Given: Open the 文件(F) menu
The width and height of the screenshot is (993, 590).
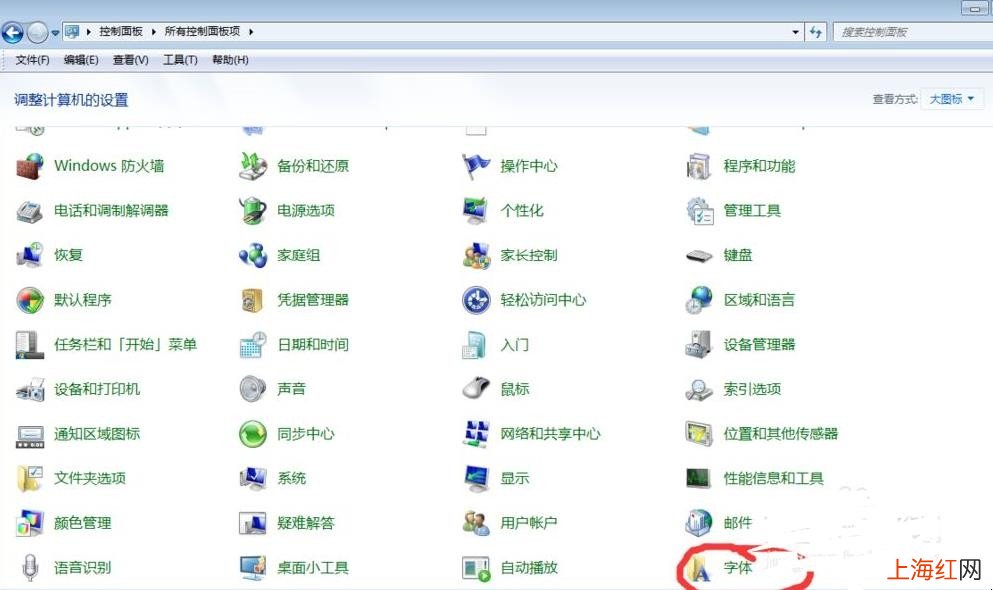Looking at the screenshot, I should pos(32,60).
